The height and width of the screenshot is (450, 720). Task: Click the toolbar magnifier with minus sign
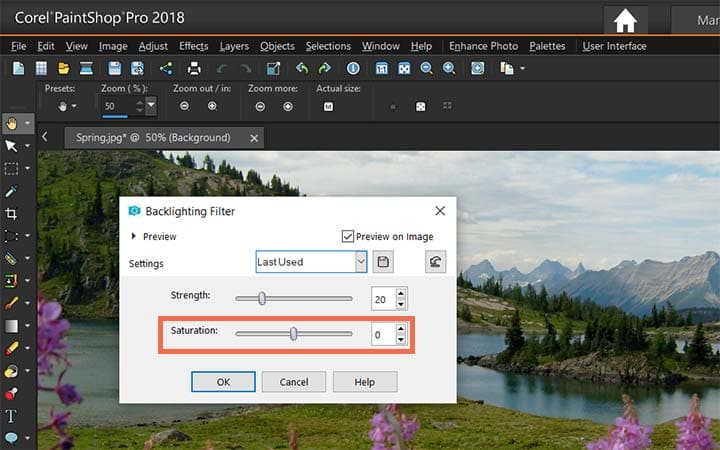[427, 68]
